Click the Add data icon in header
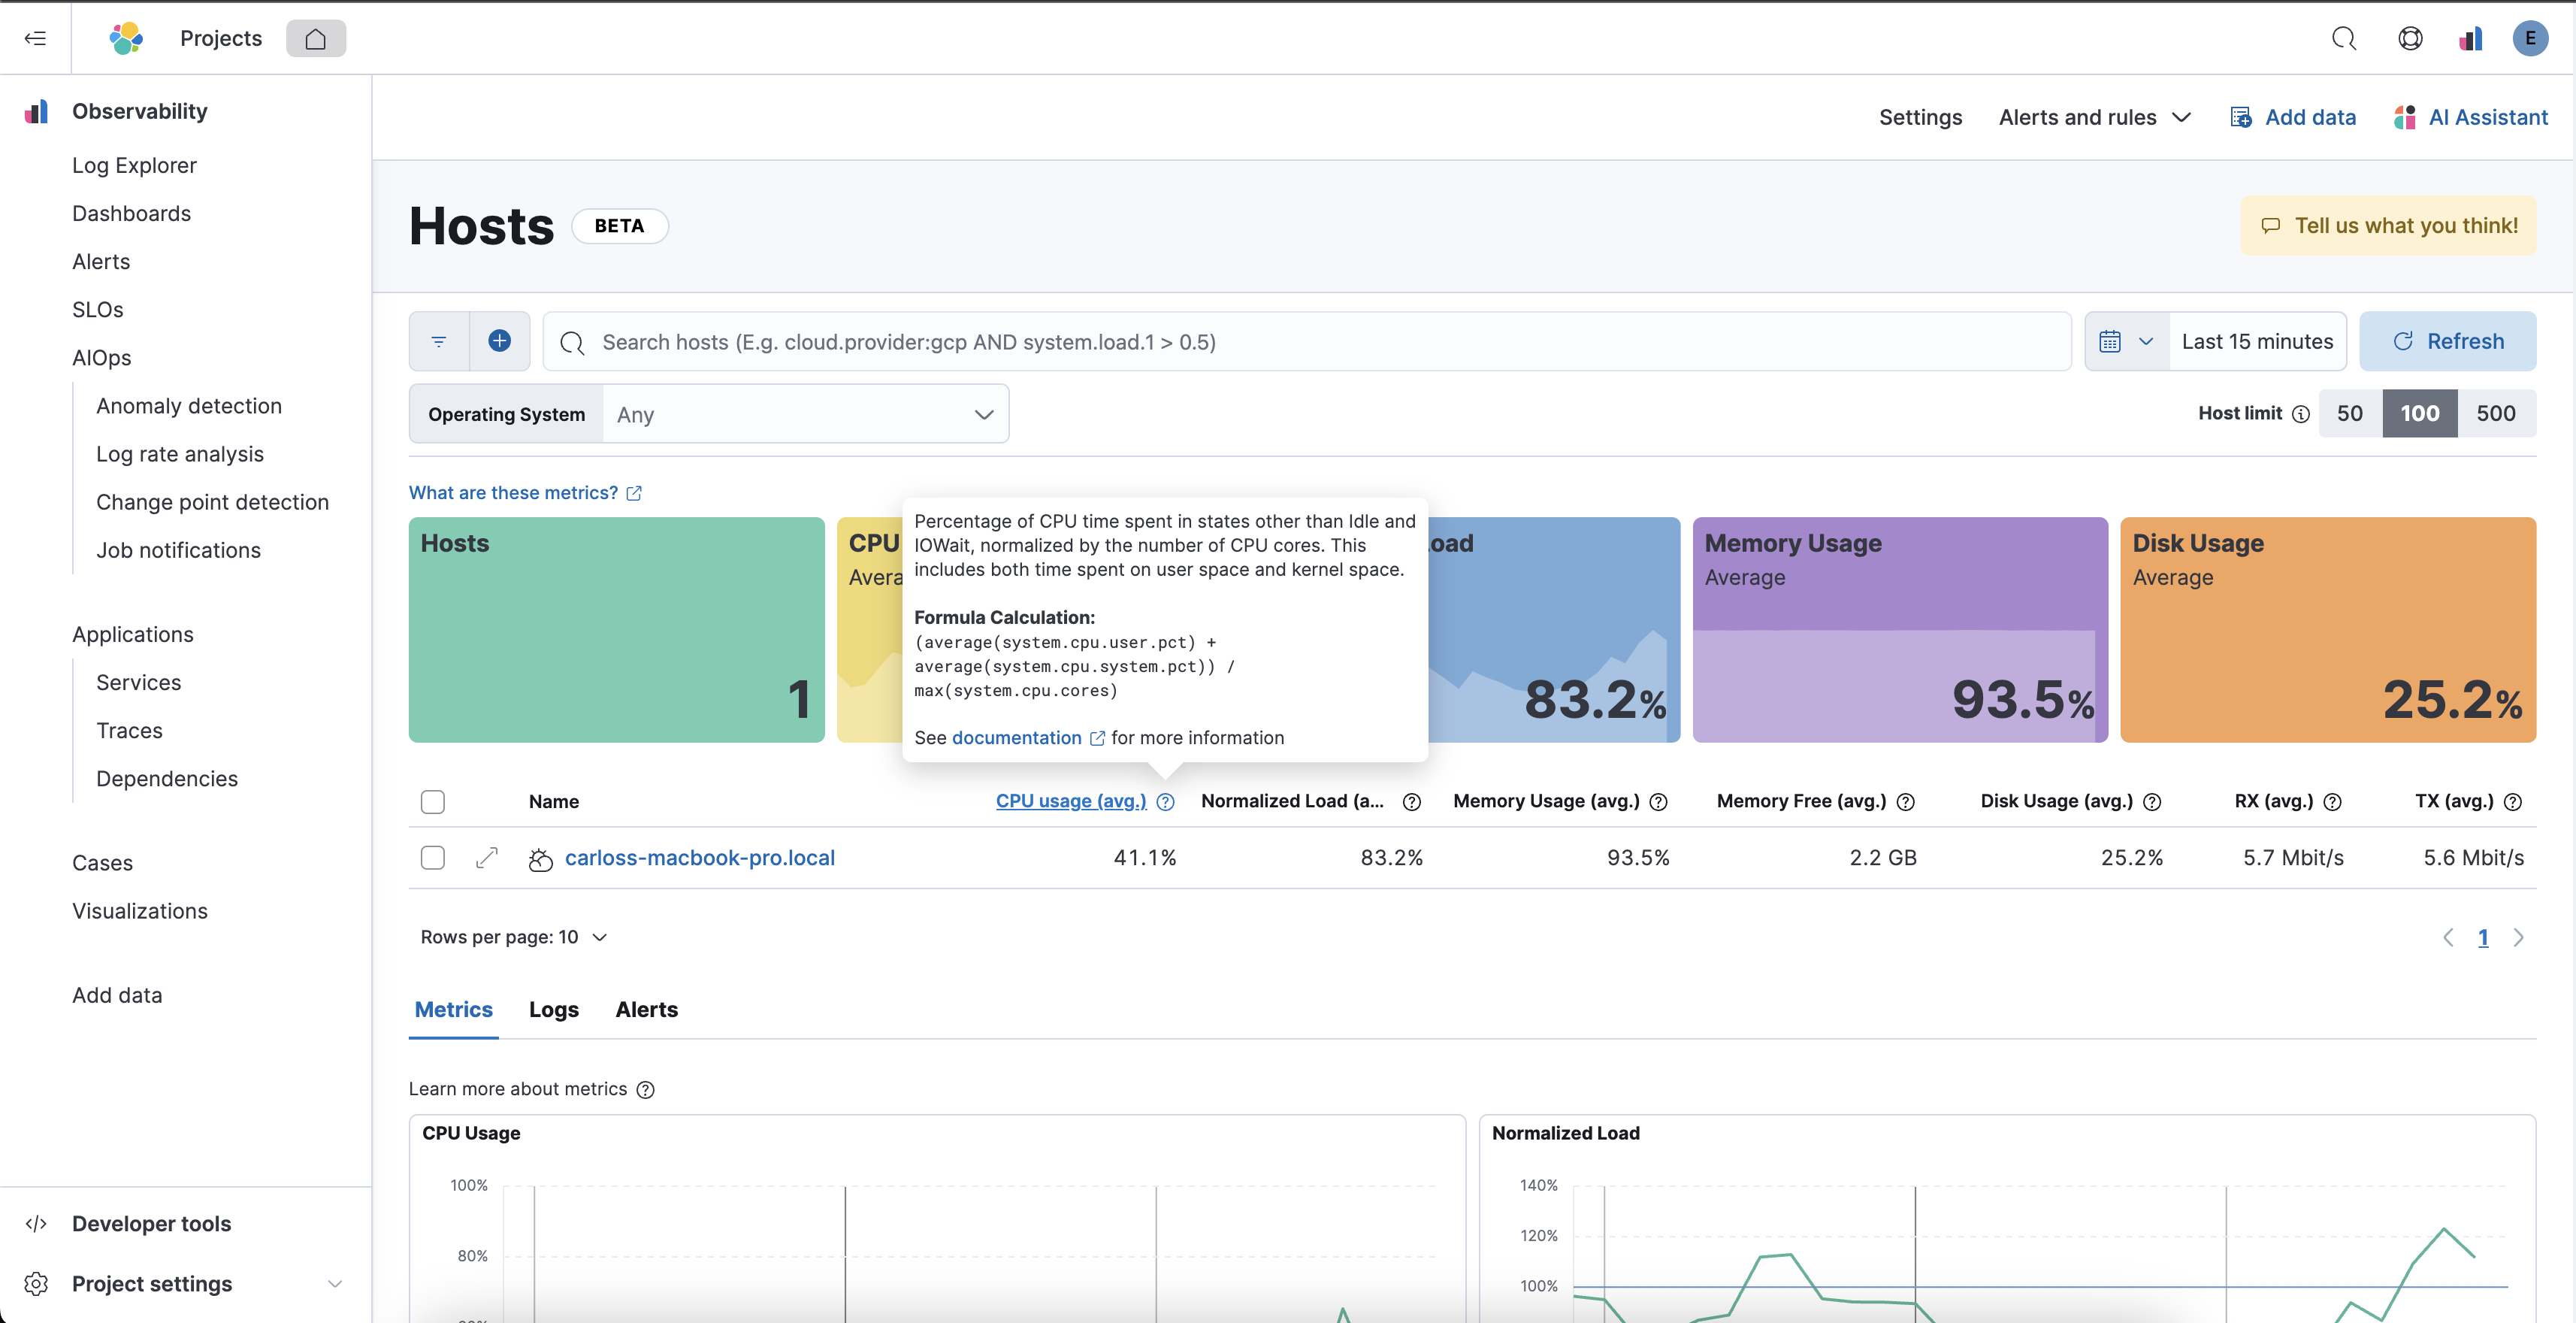 tap(2241, 117)
